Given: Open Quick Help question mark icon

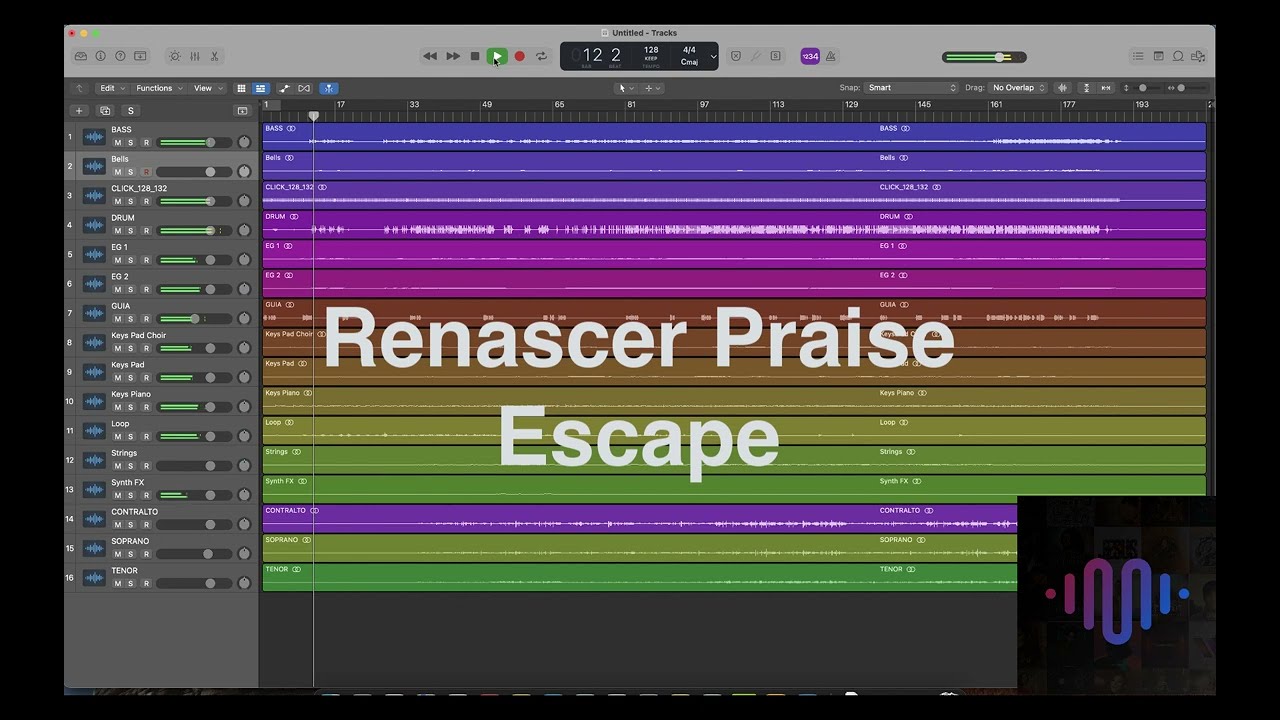Looking at the screenshot, I should (x=121, y=56).
